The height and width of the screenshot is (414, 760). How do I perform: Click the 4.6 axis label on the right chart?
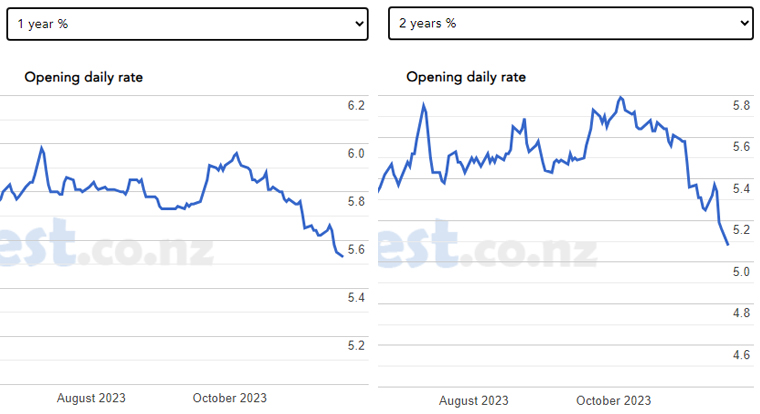coord(741,356)
